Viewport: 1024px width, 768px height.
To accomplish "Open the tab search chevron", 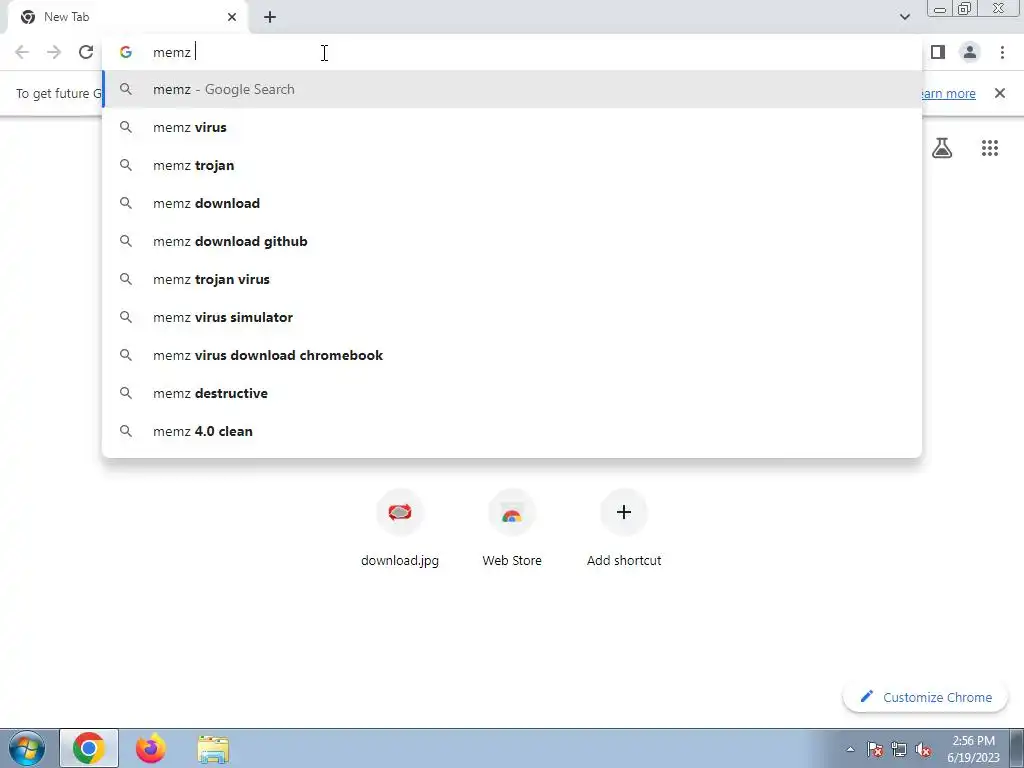I will 904,17.
